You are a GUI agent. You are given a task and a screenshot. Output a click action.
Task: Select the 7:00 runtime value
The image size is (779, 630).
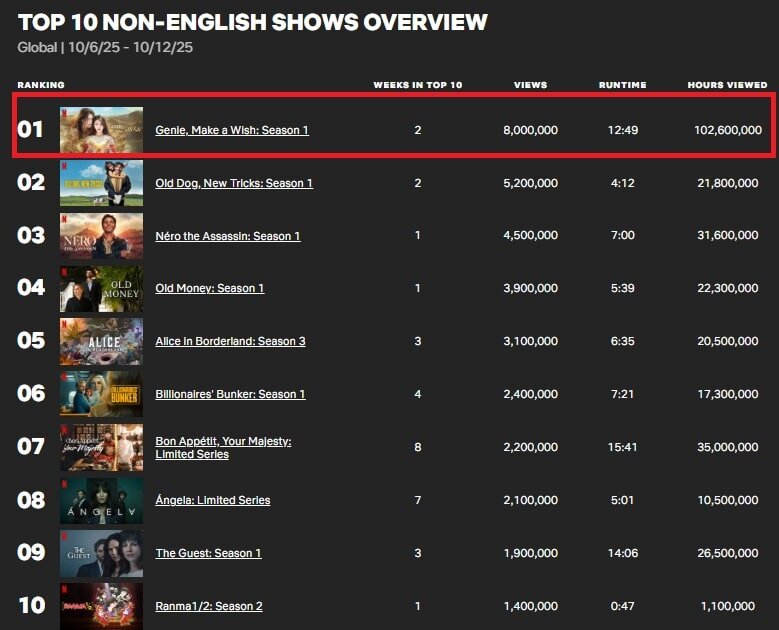click(623, 235)
